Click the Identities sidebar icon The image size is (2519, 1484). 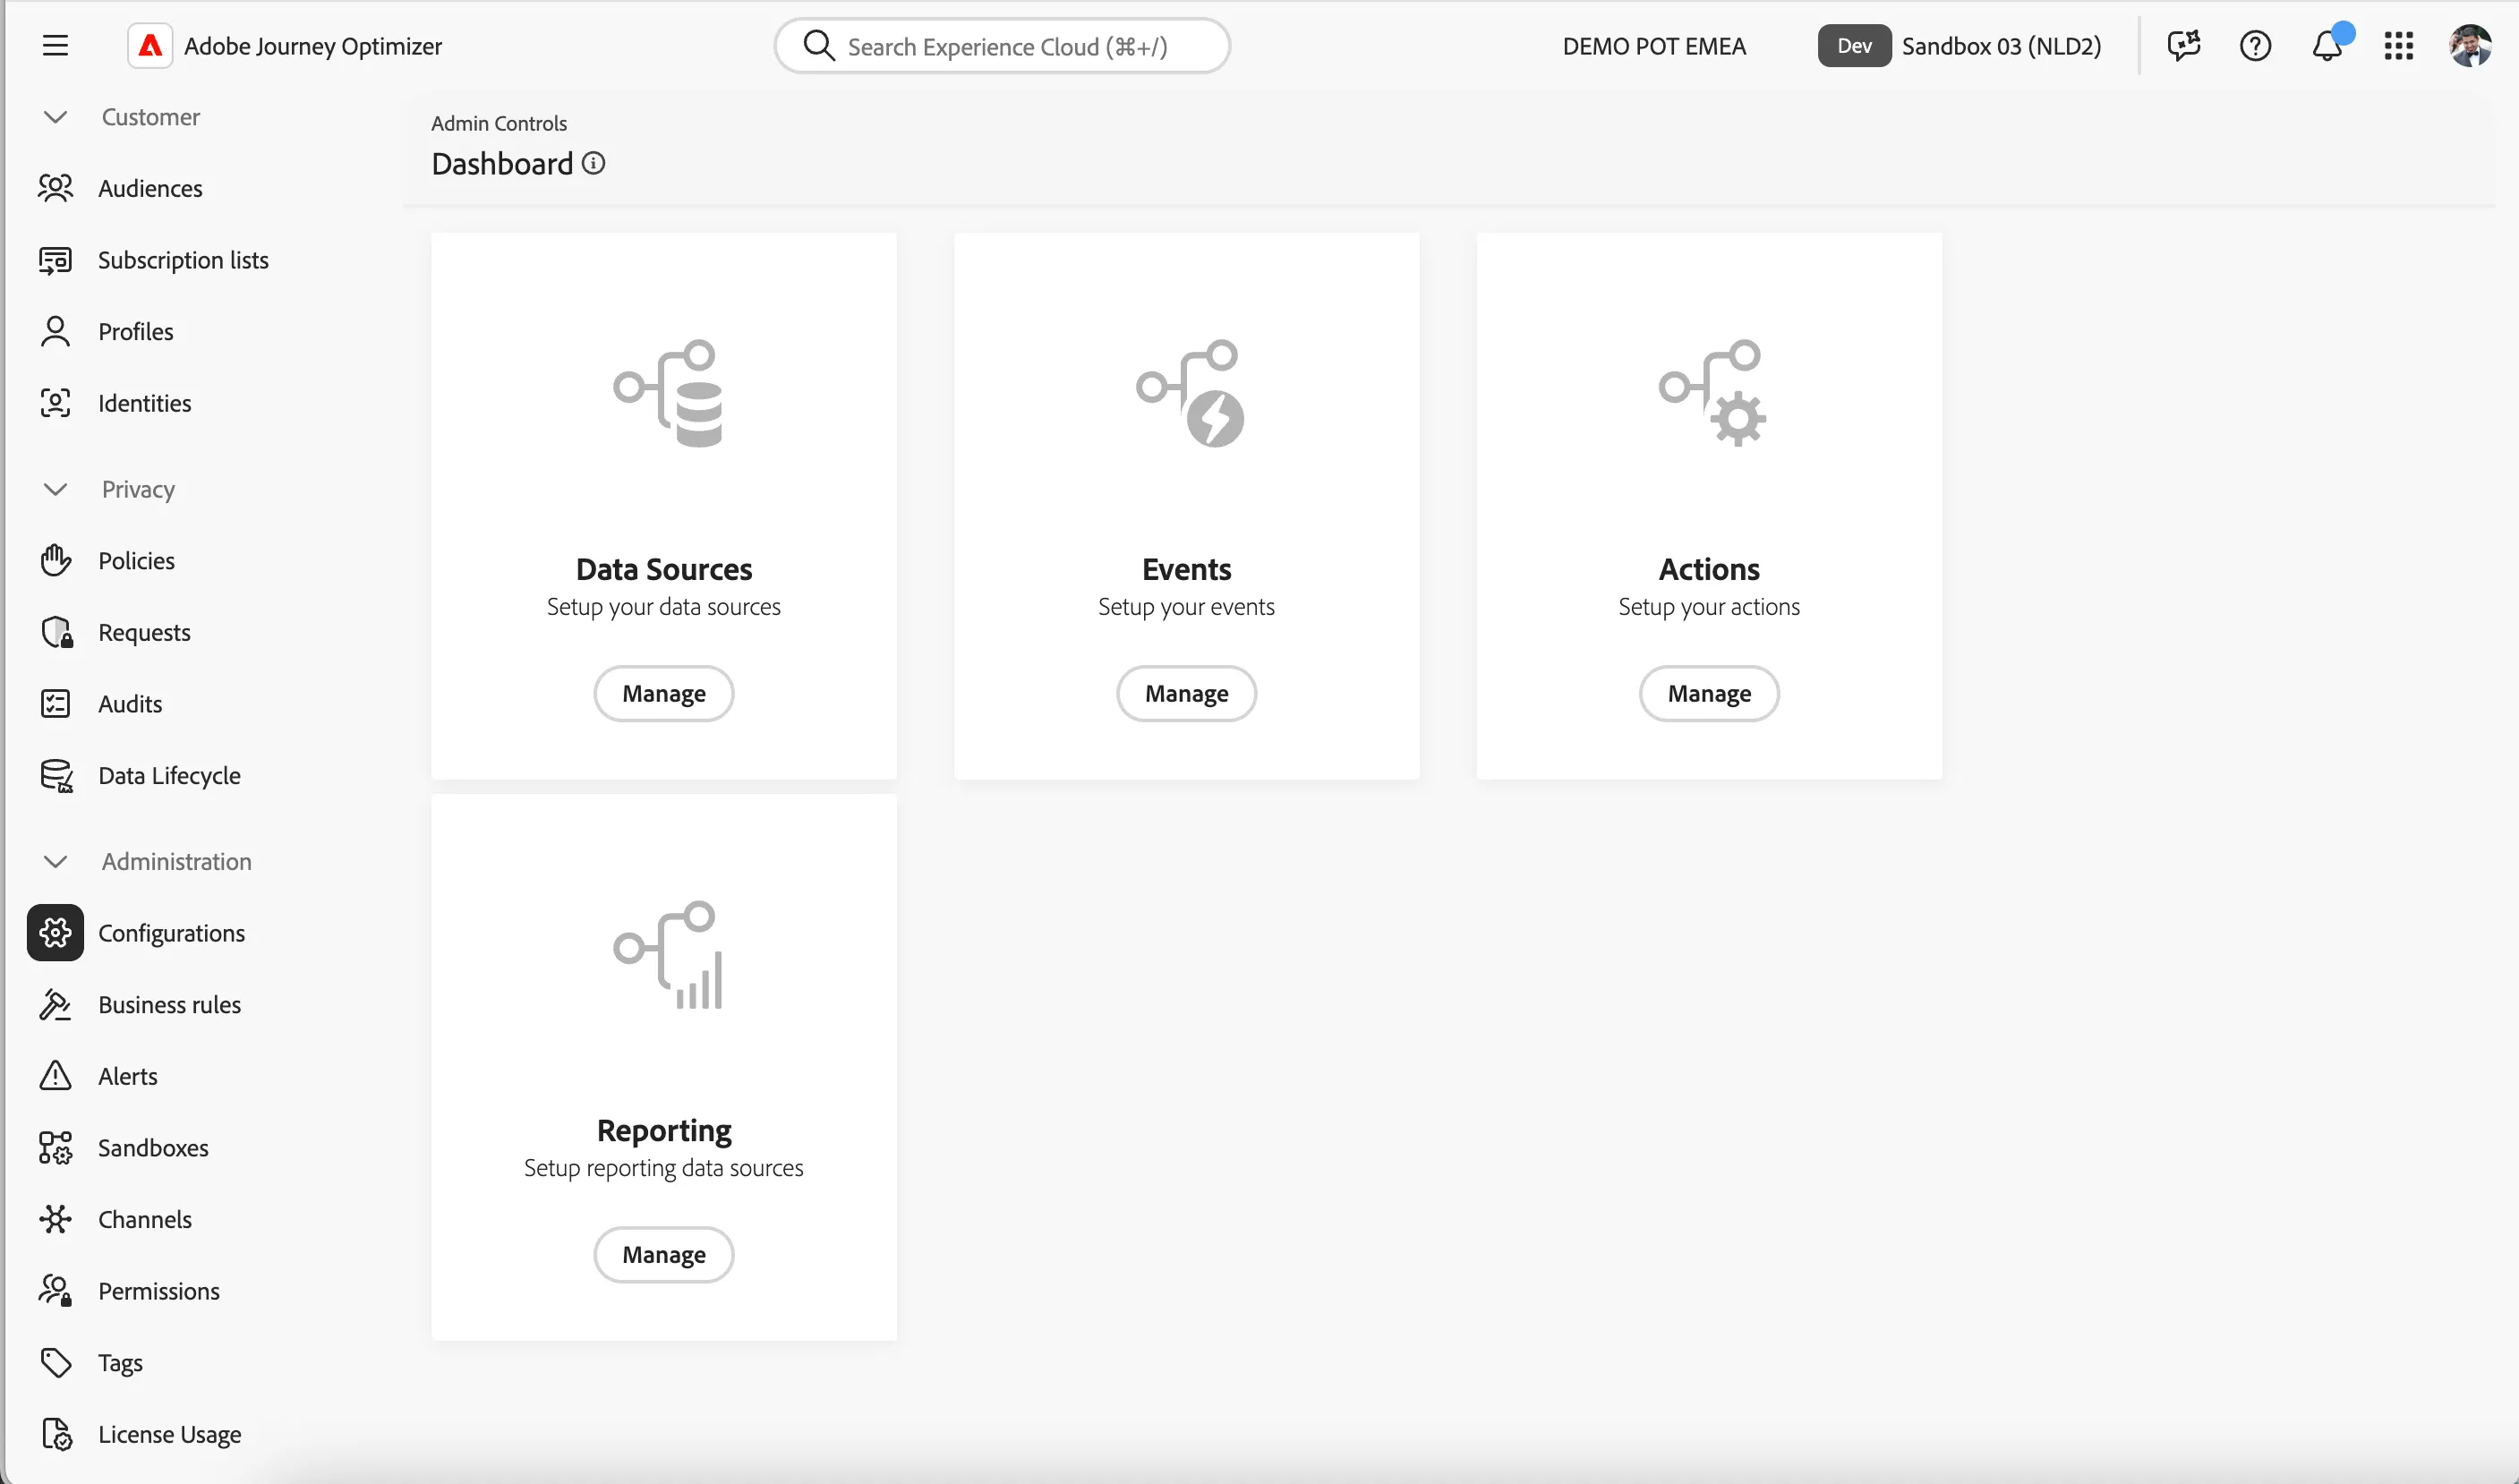pos(55,403)
